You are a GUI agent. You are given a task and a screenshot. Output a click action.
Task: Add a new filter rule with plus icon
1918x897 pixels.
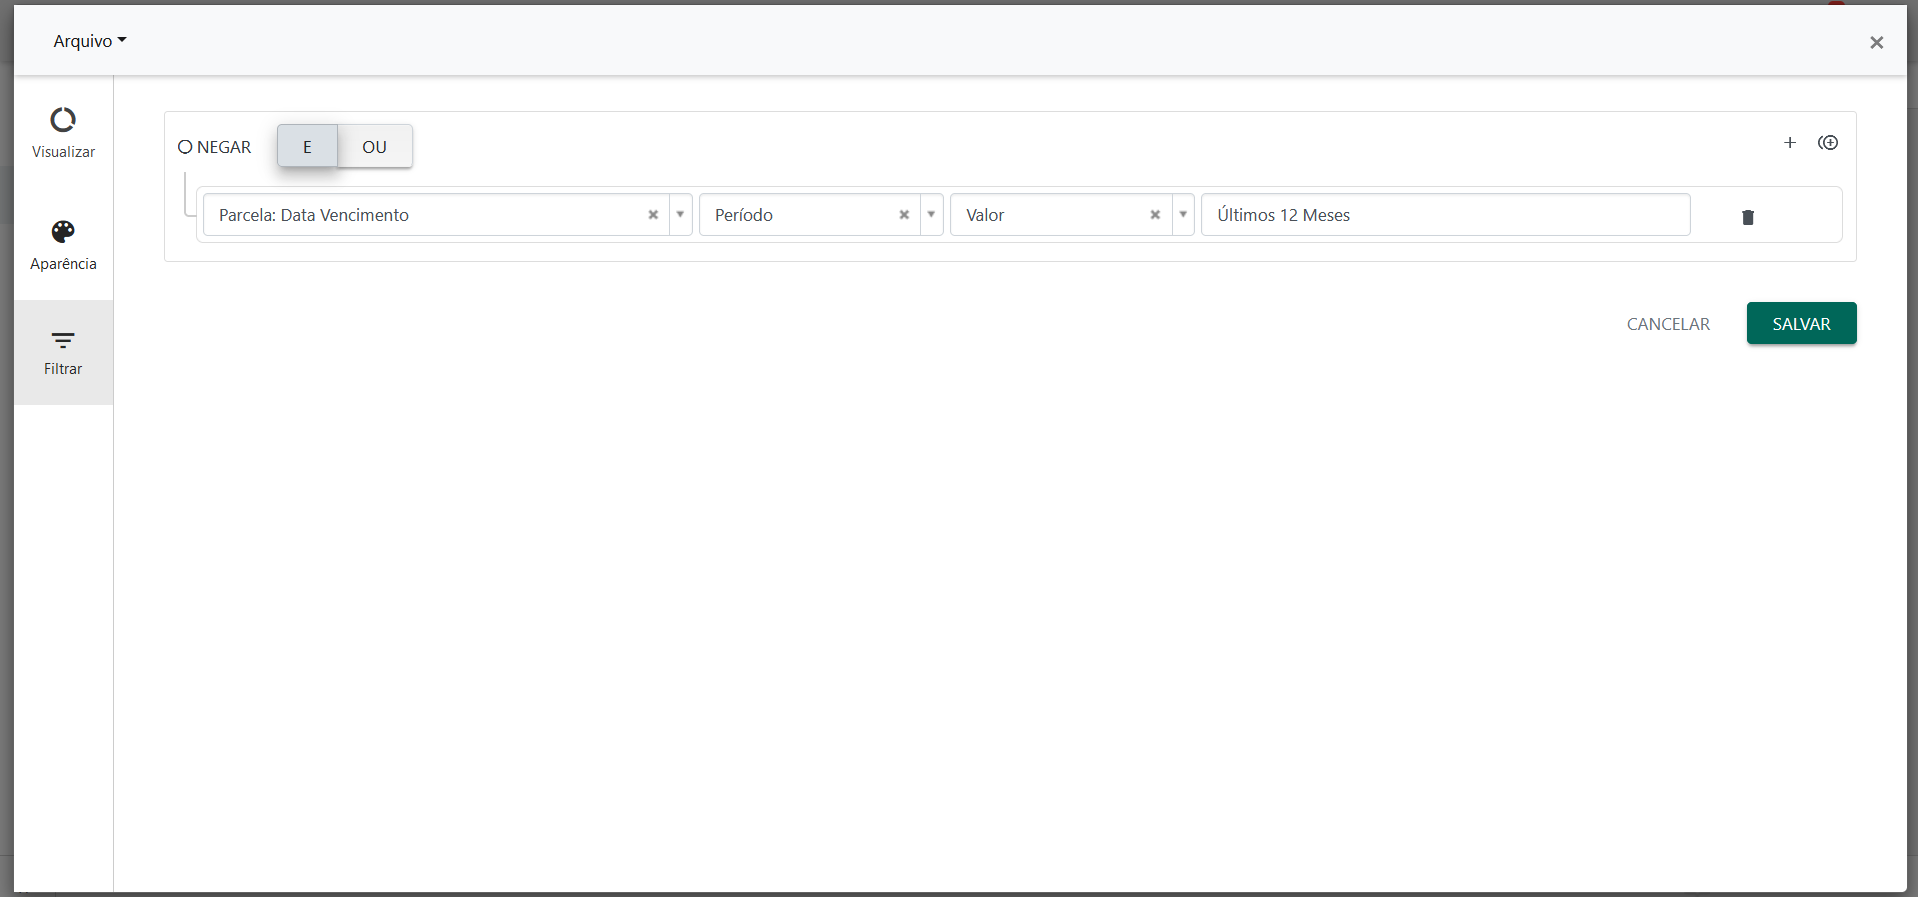pos(1790,143)
